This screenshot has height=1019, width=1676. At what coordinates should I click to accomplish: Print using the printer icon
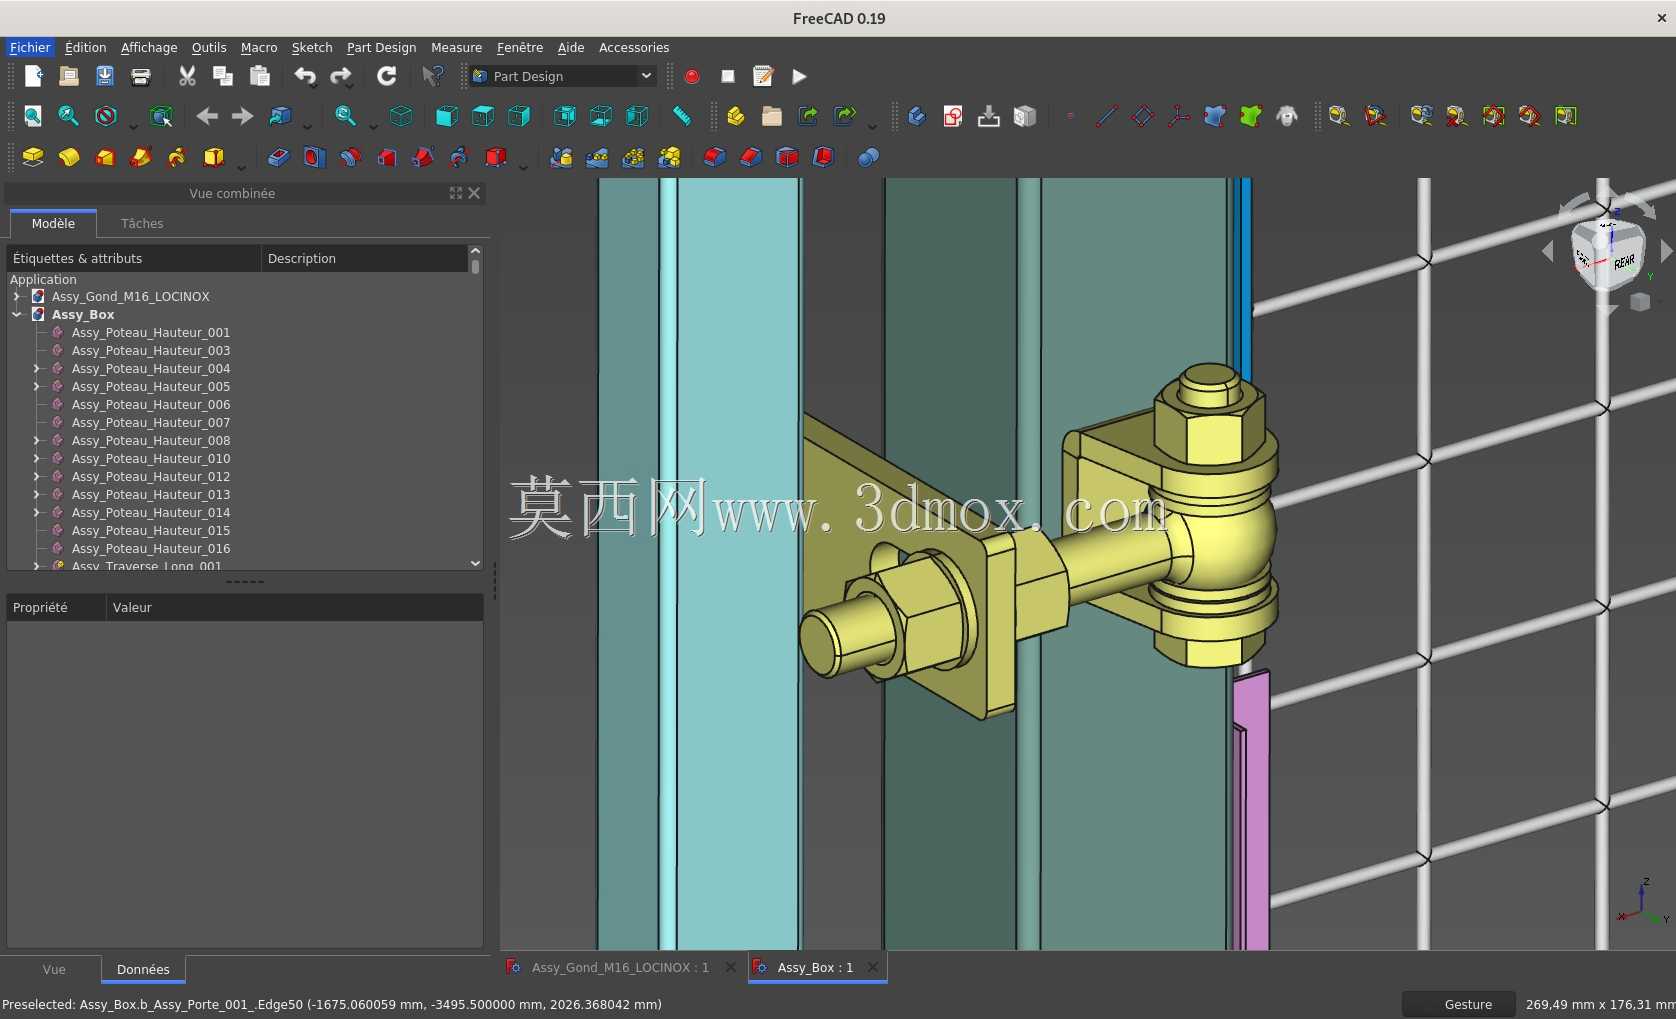(141, 76)
